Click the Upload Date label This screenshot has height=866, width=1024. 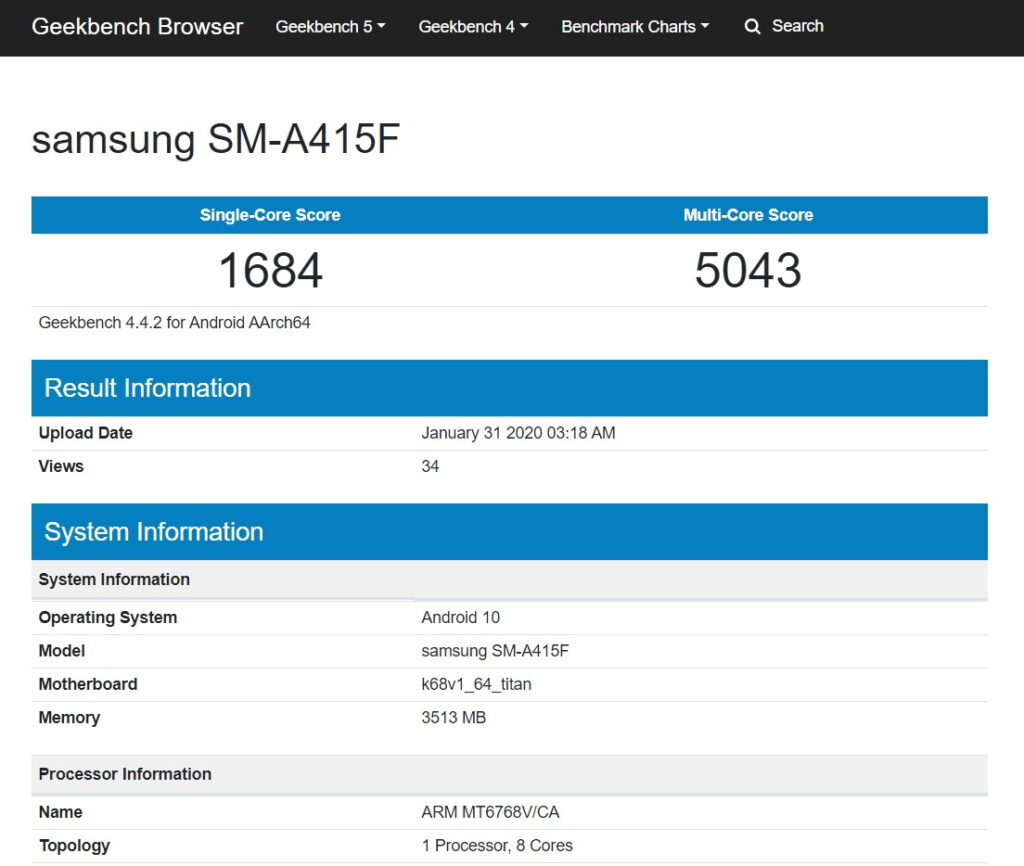86,433
